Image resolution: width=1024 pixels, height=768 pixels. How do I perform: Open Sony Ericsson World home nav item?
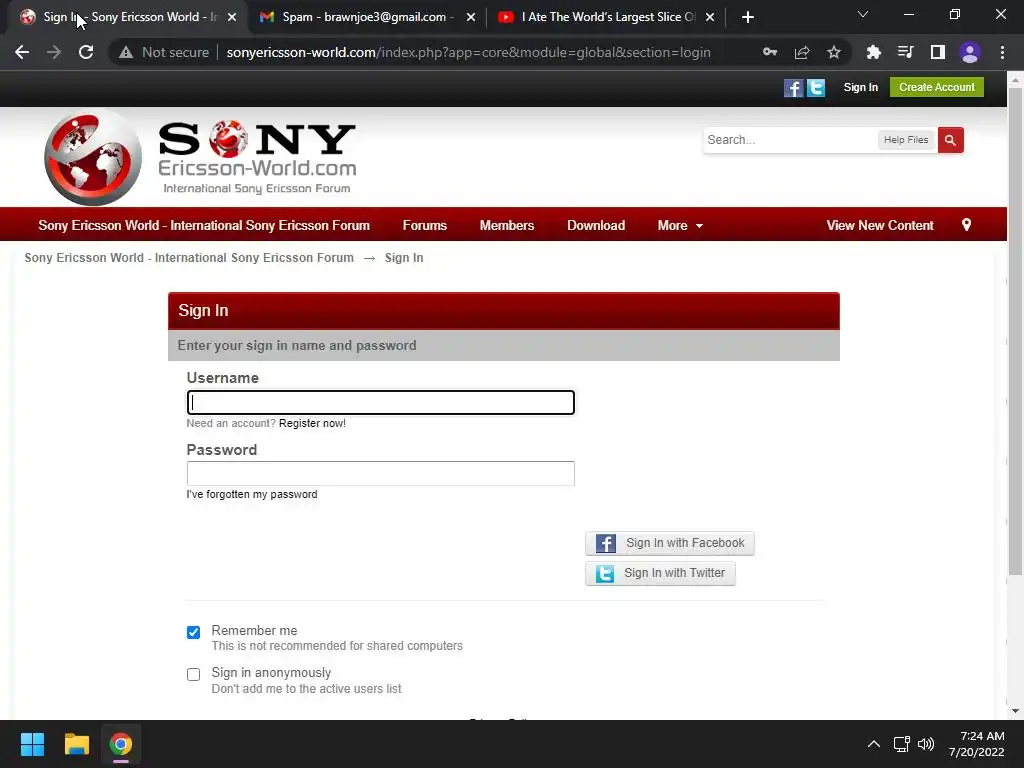point(204,225)
